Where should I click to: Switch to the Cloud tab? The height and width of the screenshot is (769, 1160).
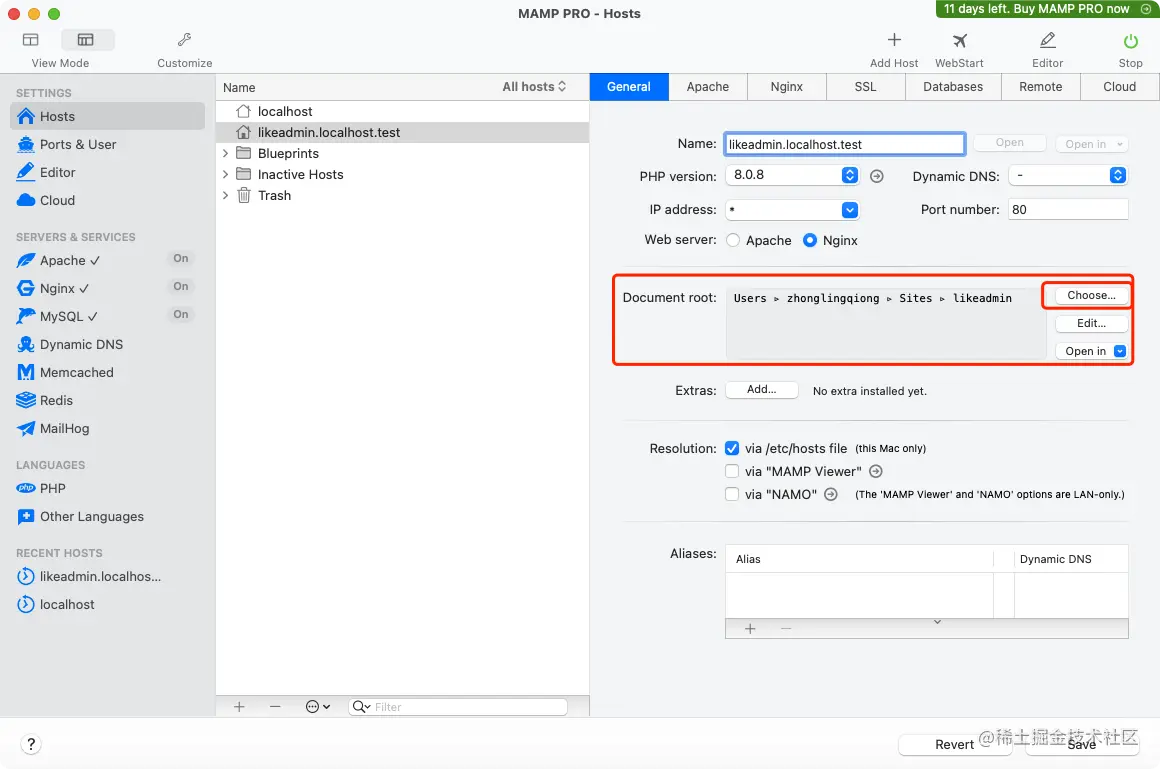[x=1119, y=87]
